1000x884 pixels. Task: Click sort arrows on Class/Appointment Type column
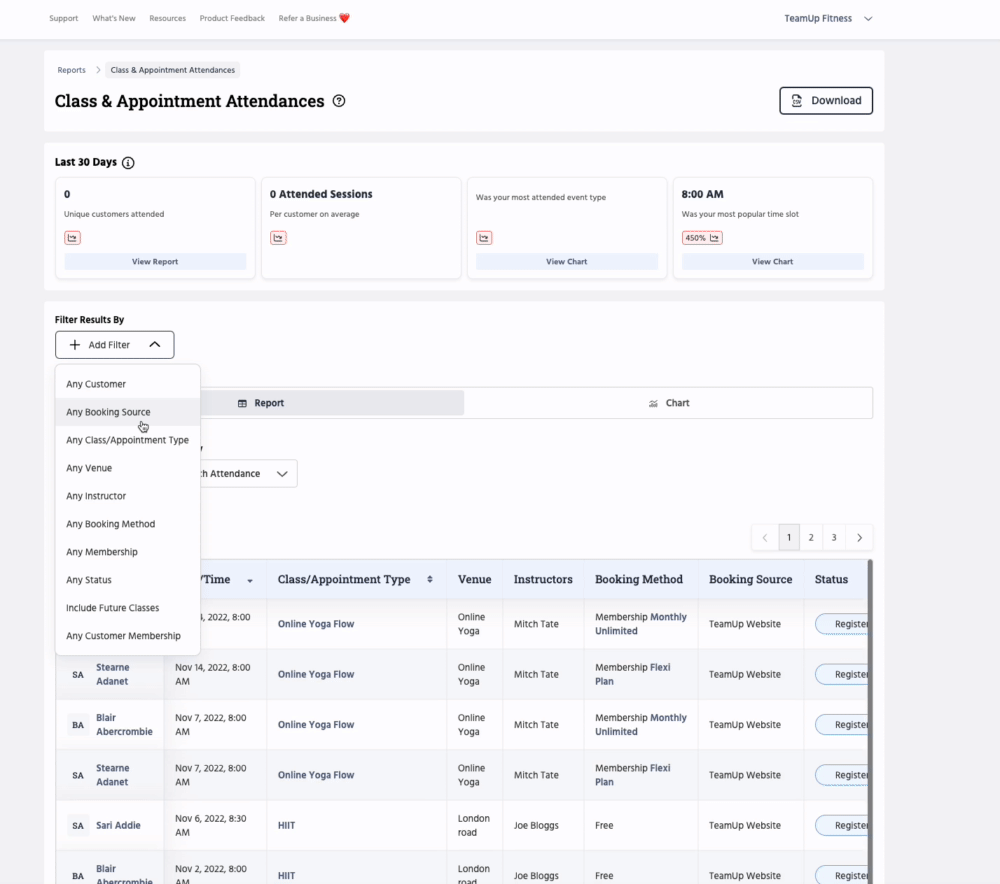pos(430,580)
